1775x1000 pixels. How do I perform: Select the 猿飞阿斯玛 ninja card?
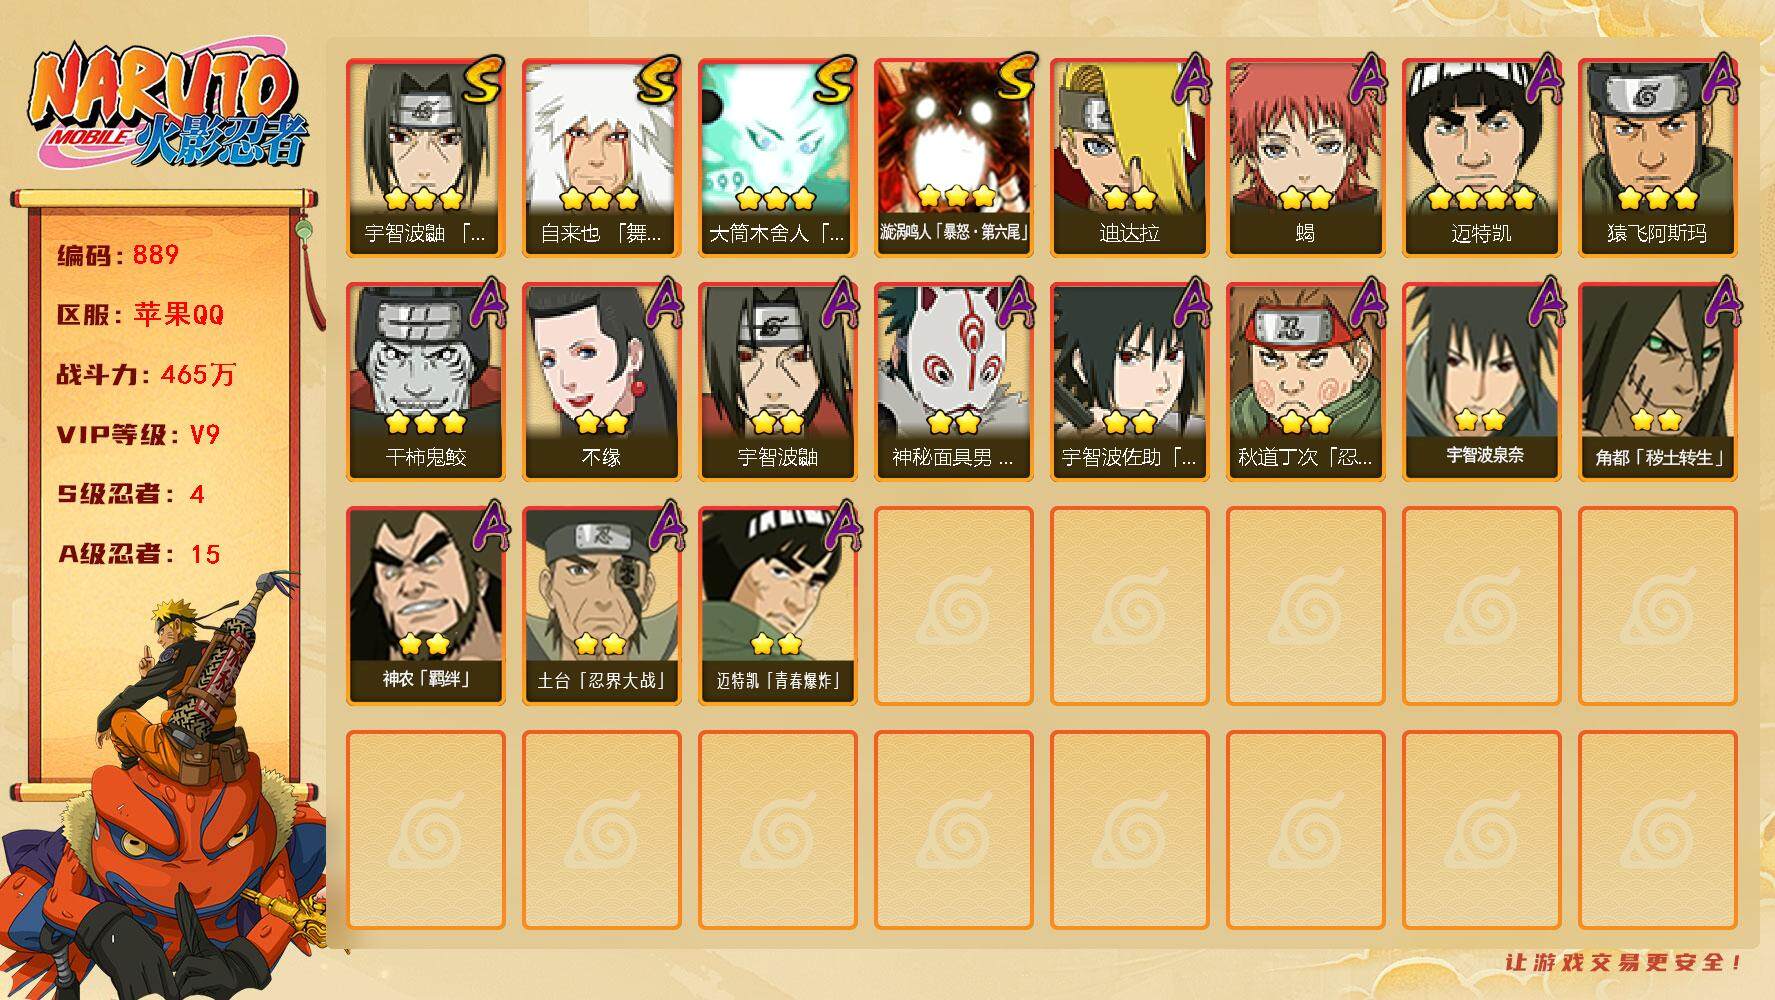click(x=1657, y=158)
